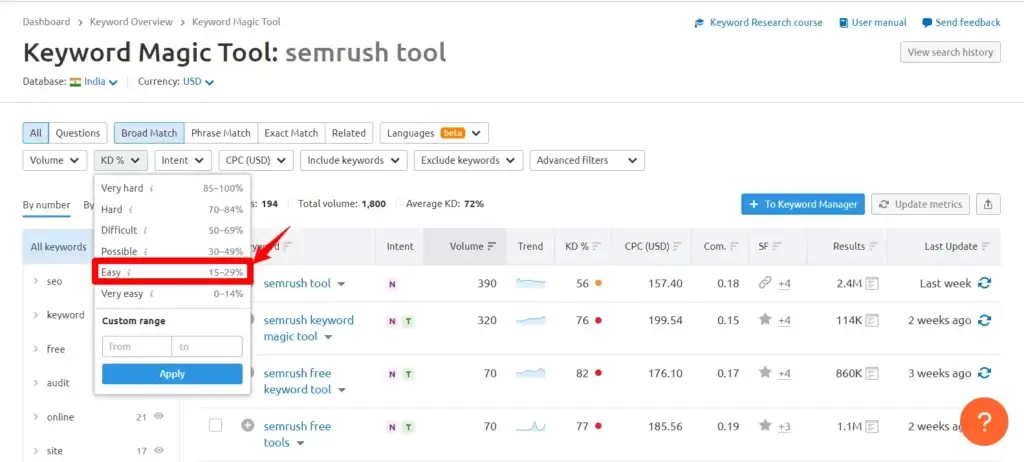The width and height of the screenshot is (1024, 462).
Task: Sort by Last Update column header
Action: (957, 246)
